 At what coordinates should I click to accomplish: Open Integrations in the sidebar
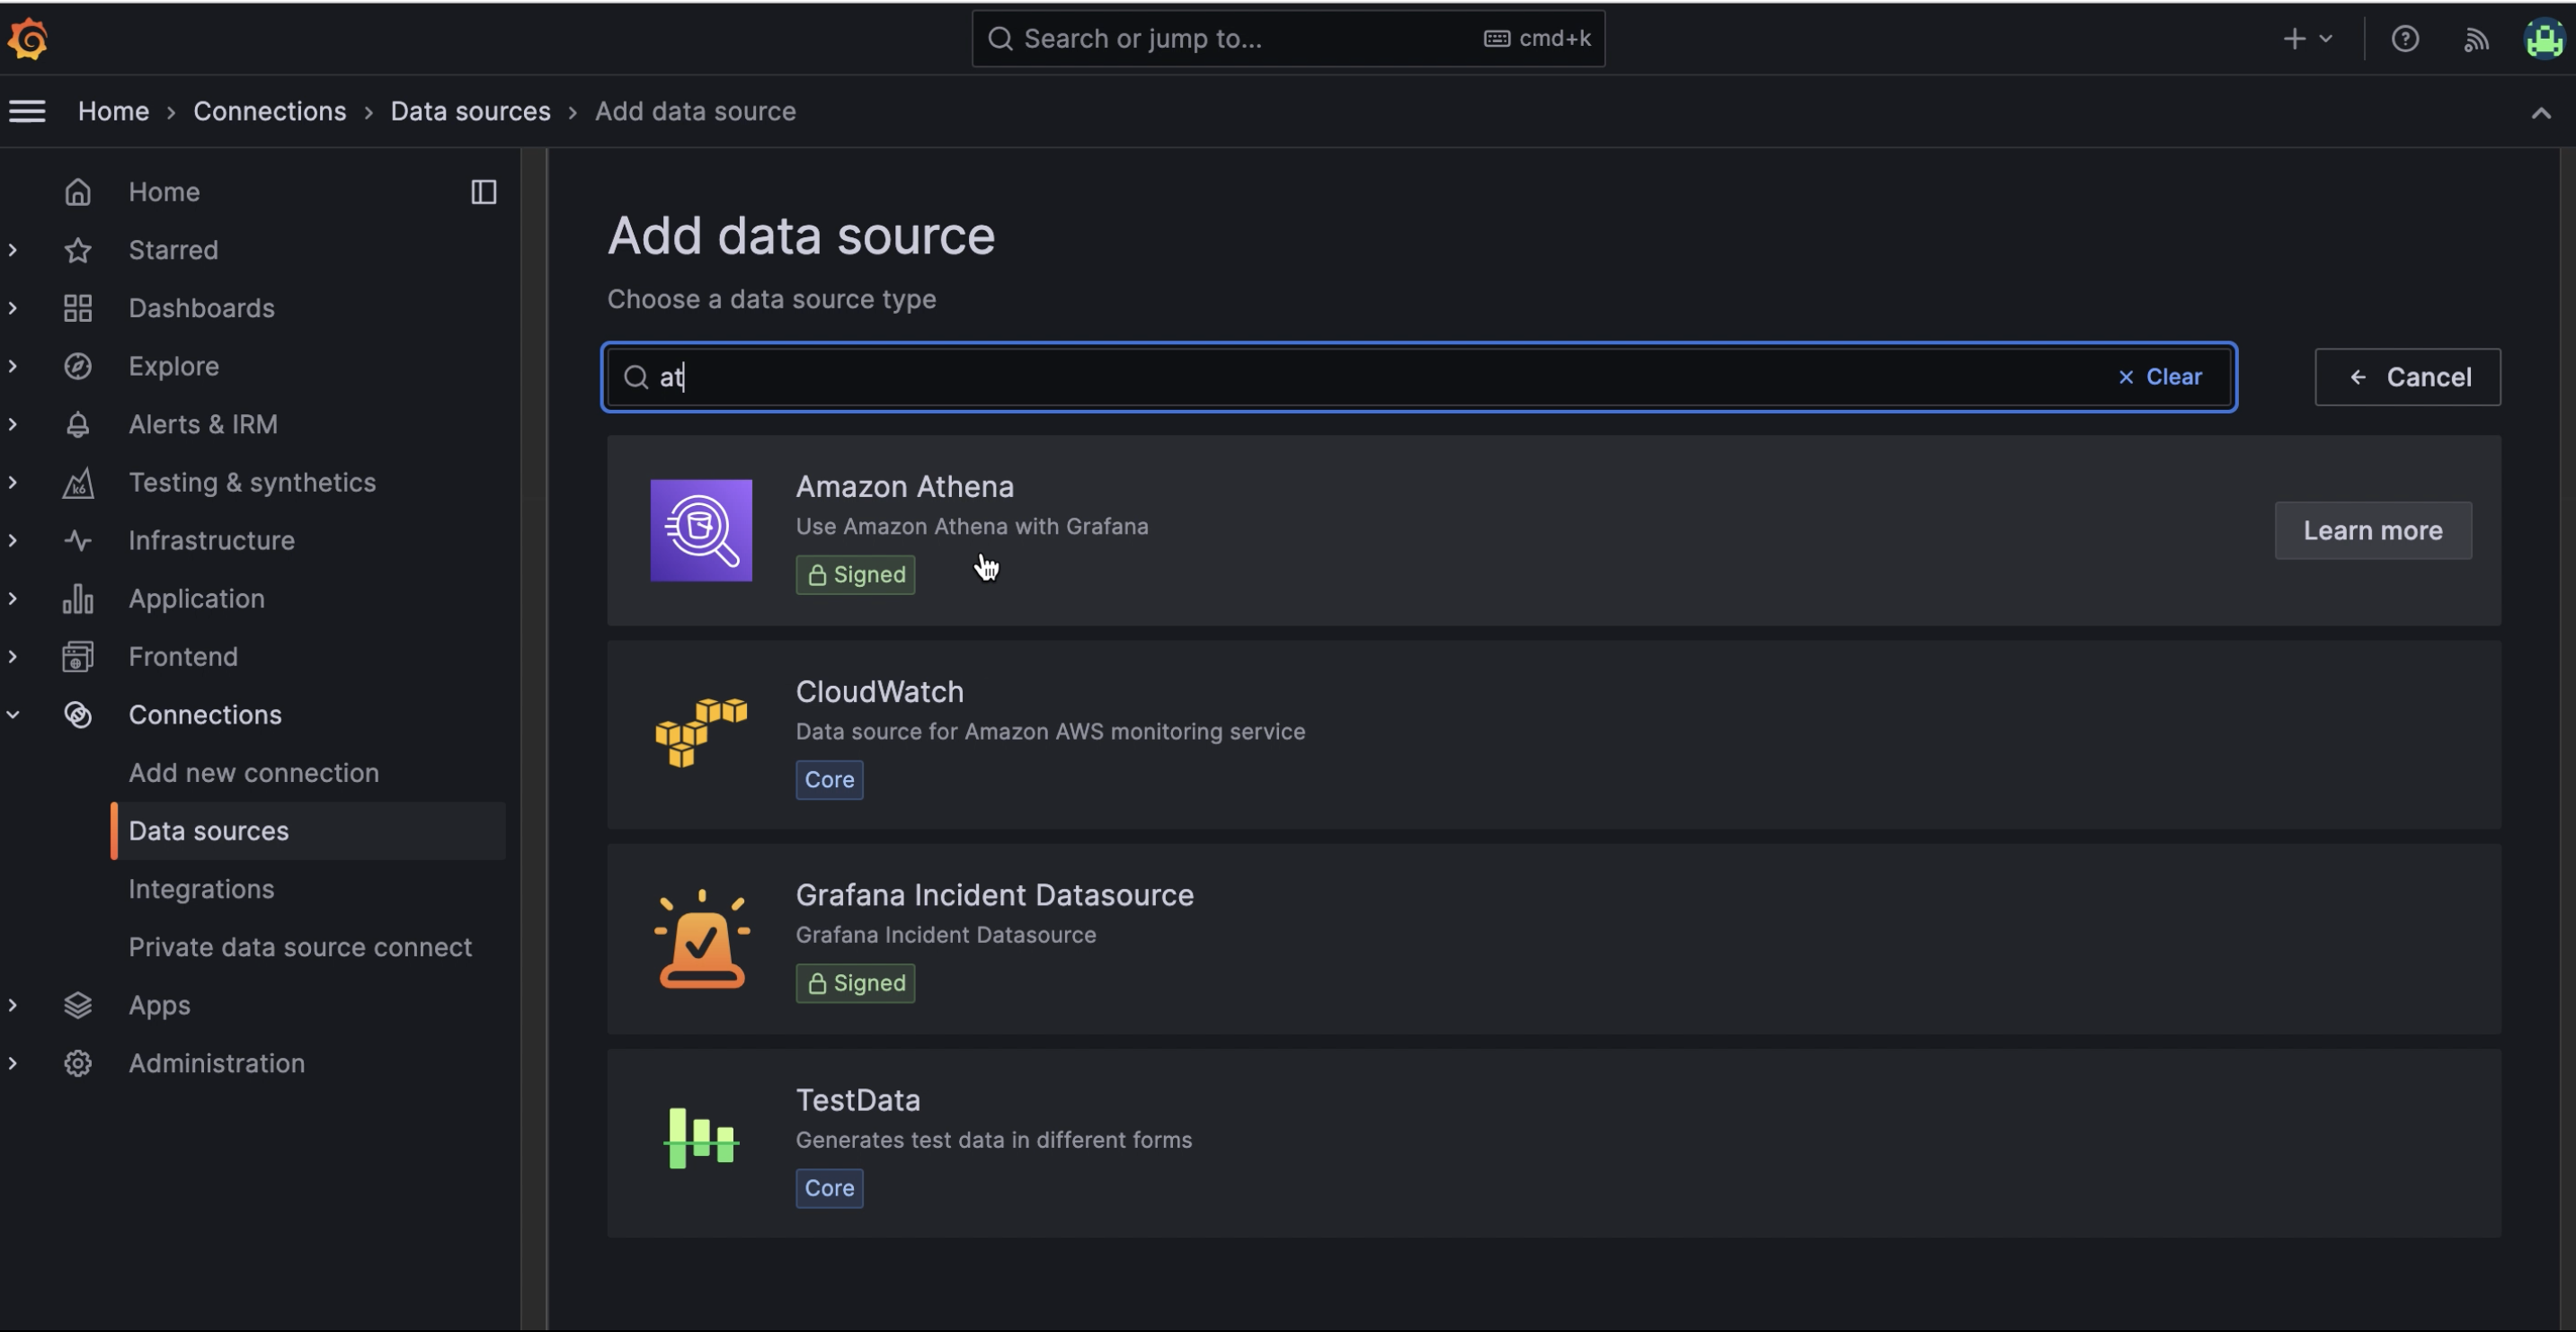click(201, 889)
